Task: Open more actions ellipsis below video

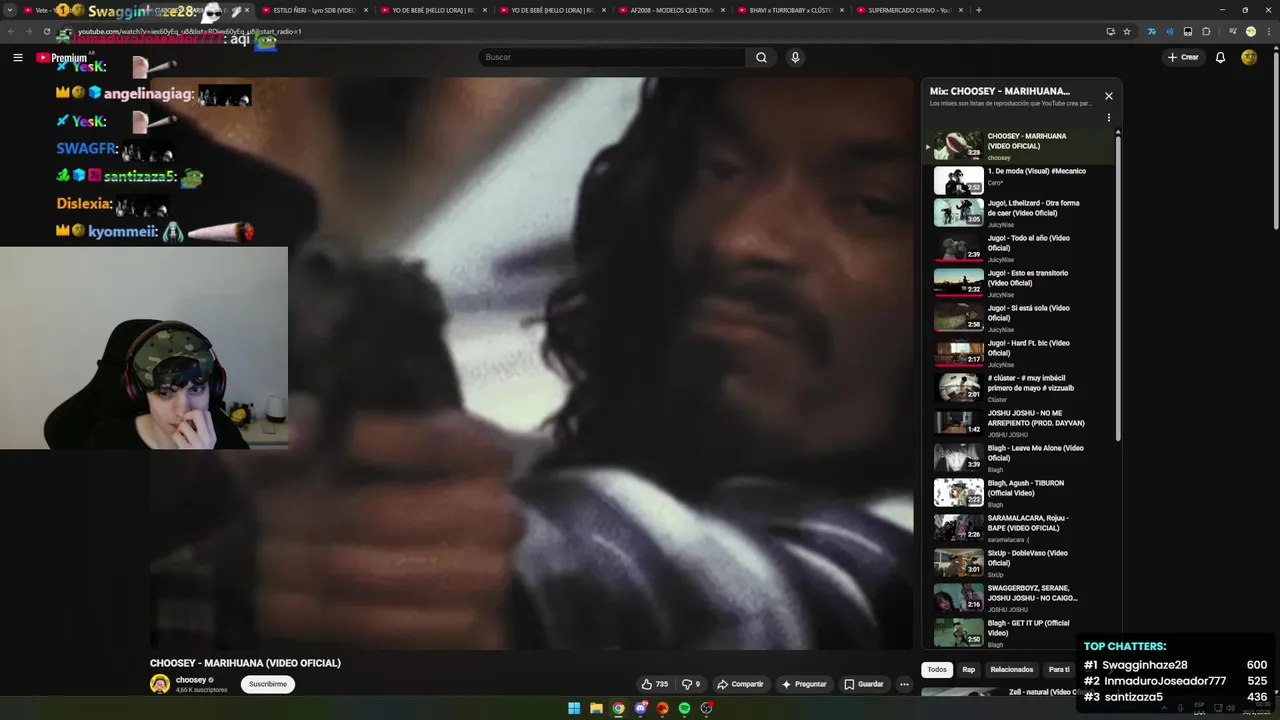Action: [904, 684]
